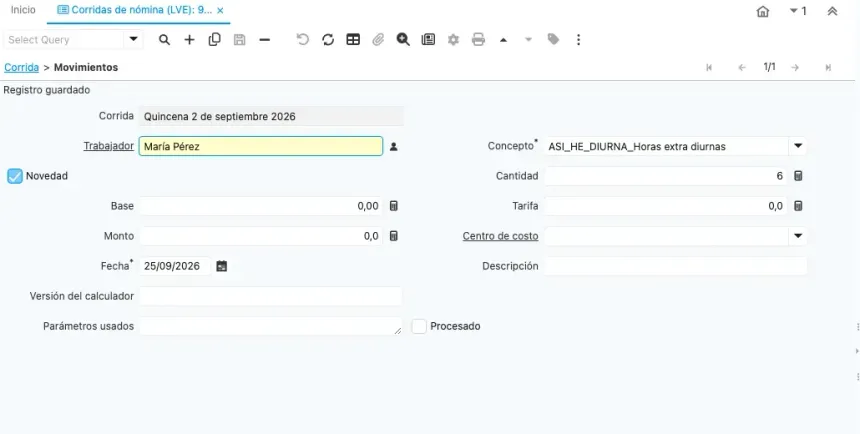Click the Search (magnifier) toolbar icon
860x434 pixels.
pyautogui.click(x=164, y=40)
